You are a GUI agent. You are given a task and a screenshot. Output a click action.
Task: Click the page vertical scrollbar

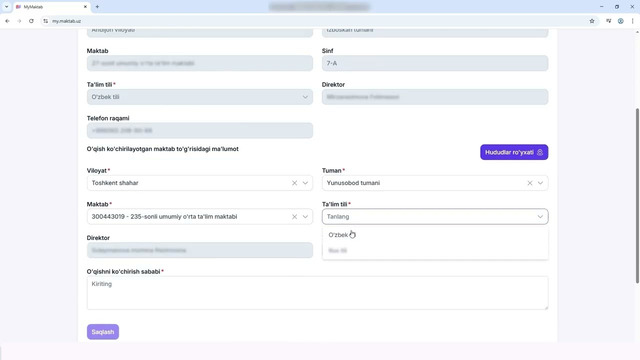click(637, 196)
